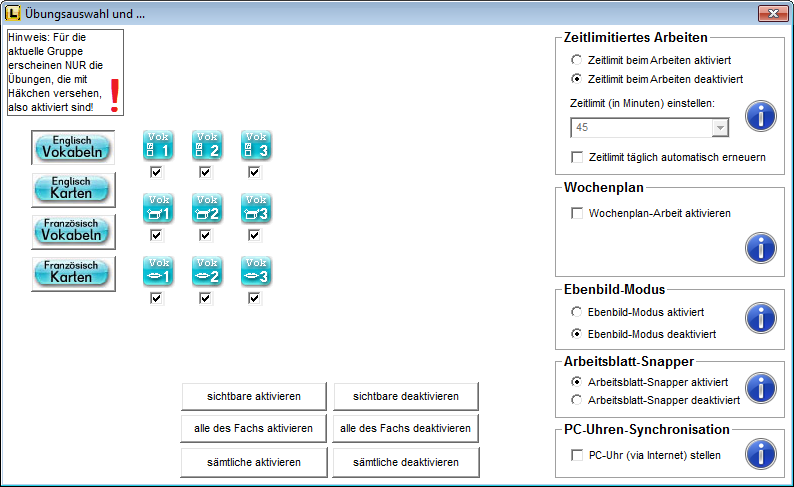Choose Arbeitsblatt-Snapper deaktiviert option
794x487 pixels.
click(576, 399)
